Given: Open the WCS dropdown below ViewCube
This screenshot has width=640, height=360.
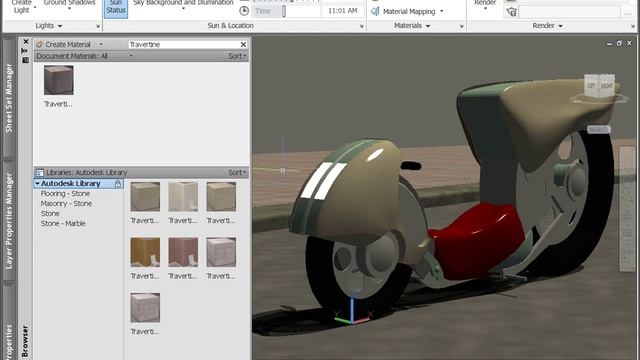Looking at the screenshot, I should (x=599, y=129).
